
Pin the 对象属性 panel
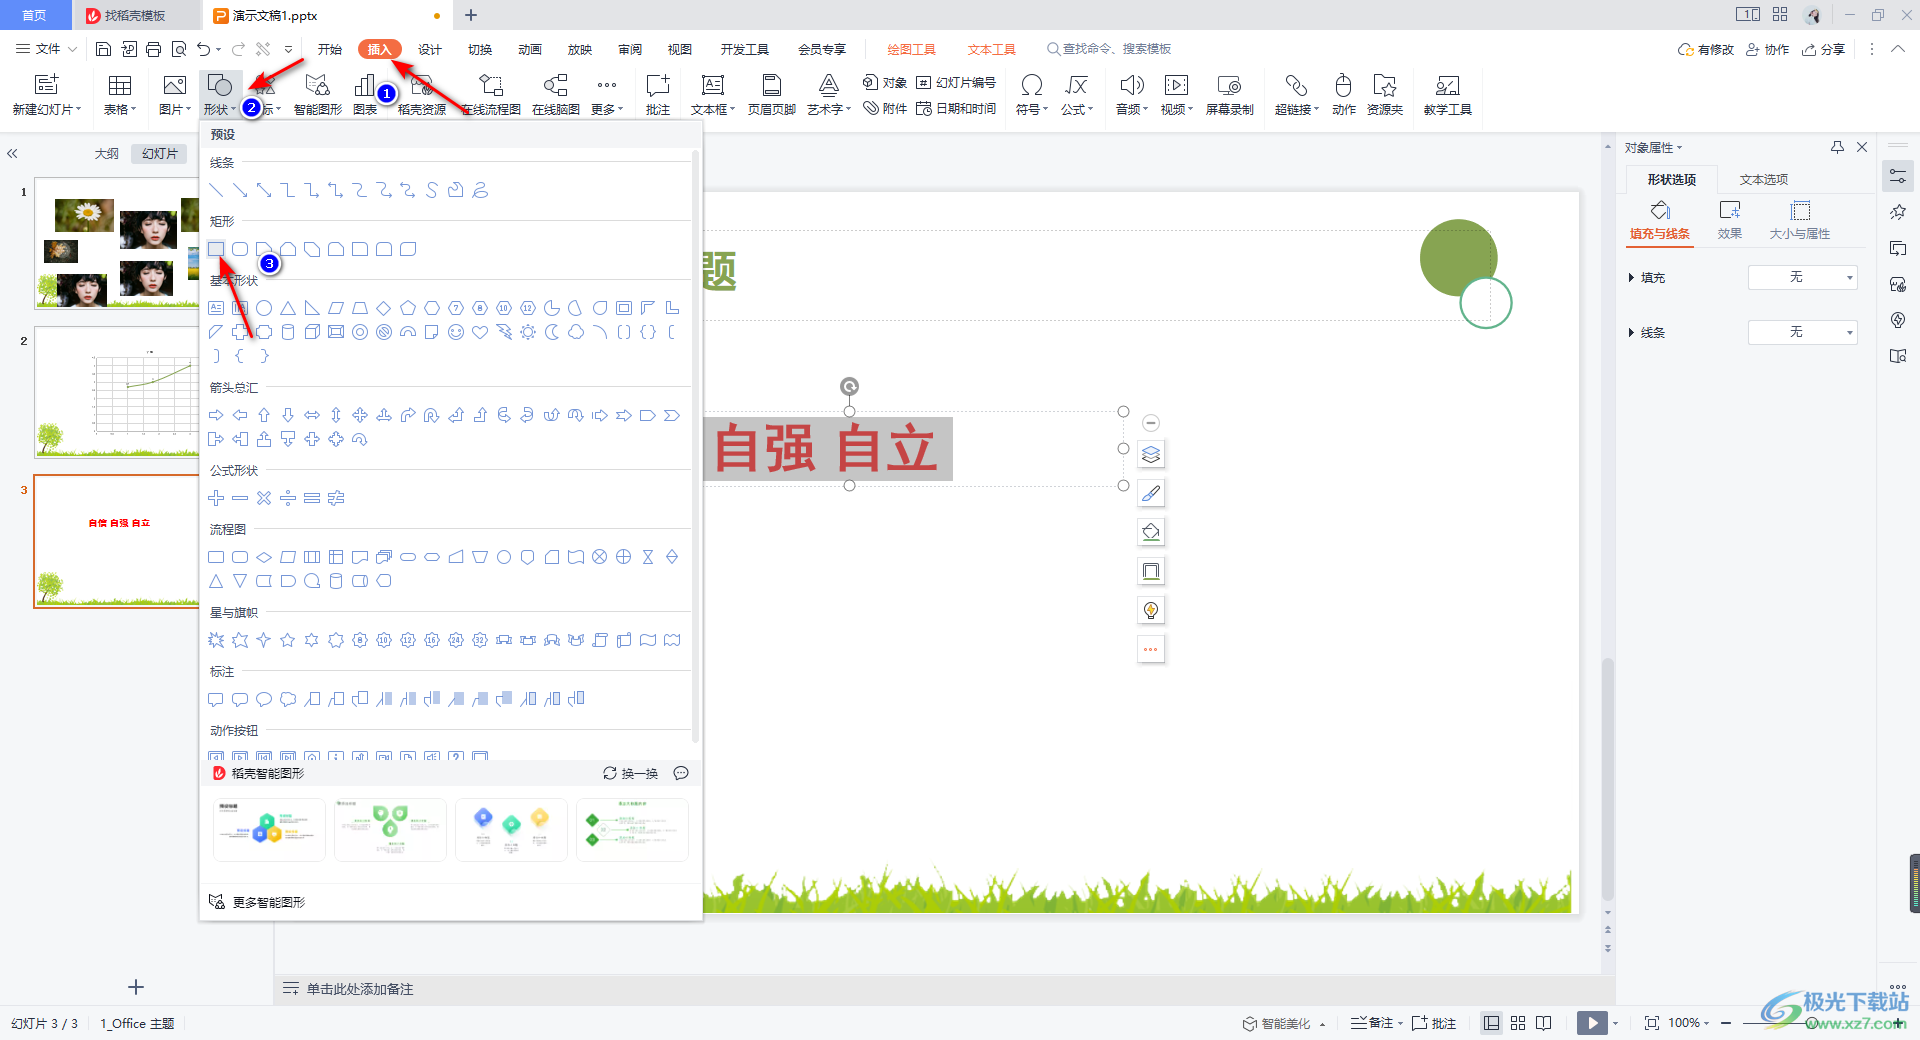pos(1837,147)
